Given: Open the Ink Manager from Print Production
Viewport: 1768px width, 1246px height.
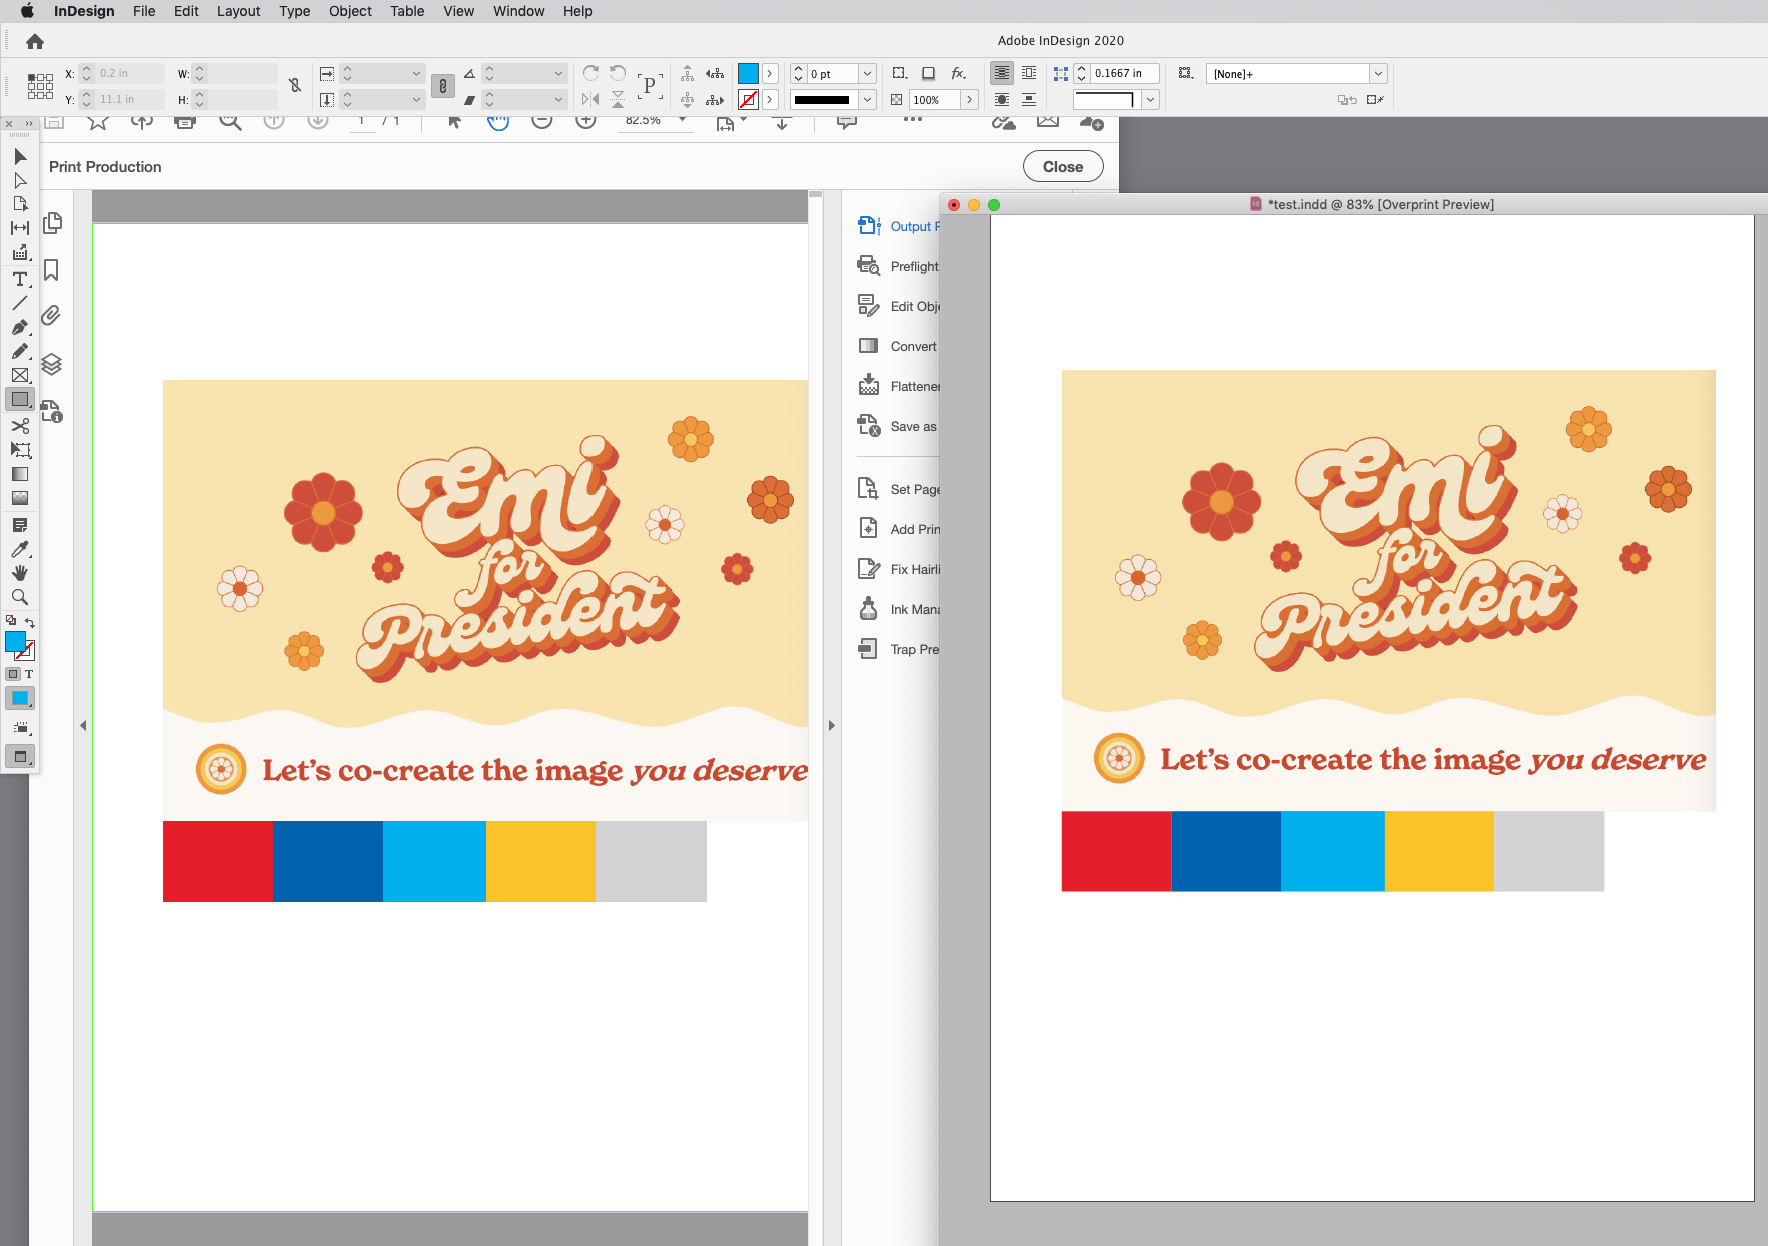Looking at the screenshot, I should tap(916, 609).
